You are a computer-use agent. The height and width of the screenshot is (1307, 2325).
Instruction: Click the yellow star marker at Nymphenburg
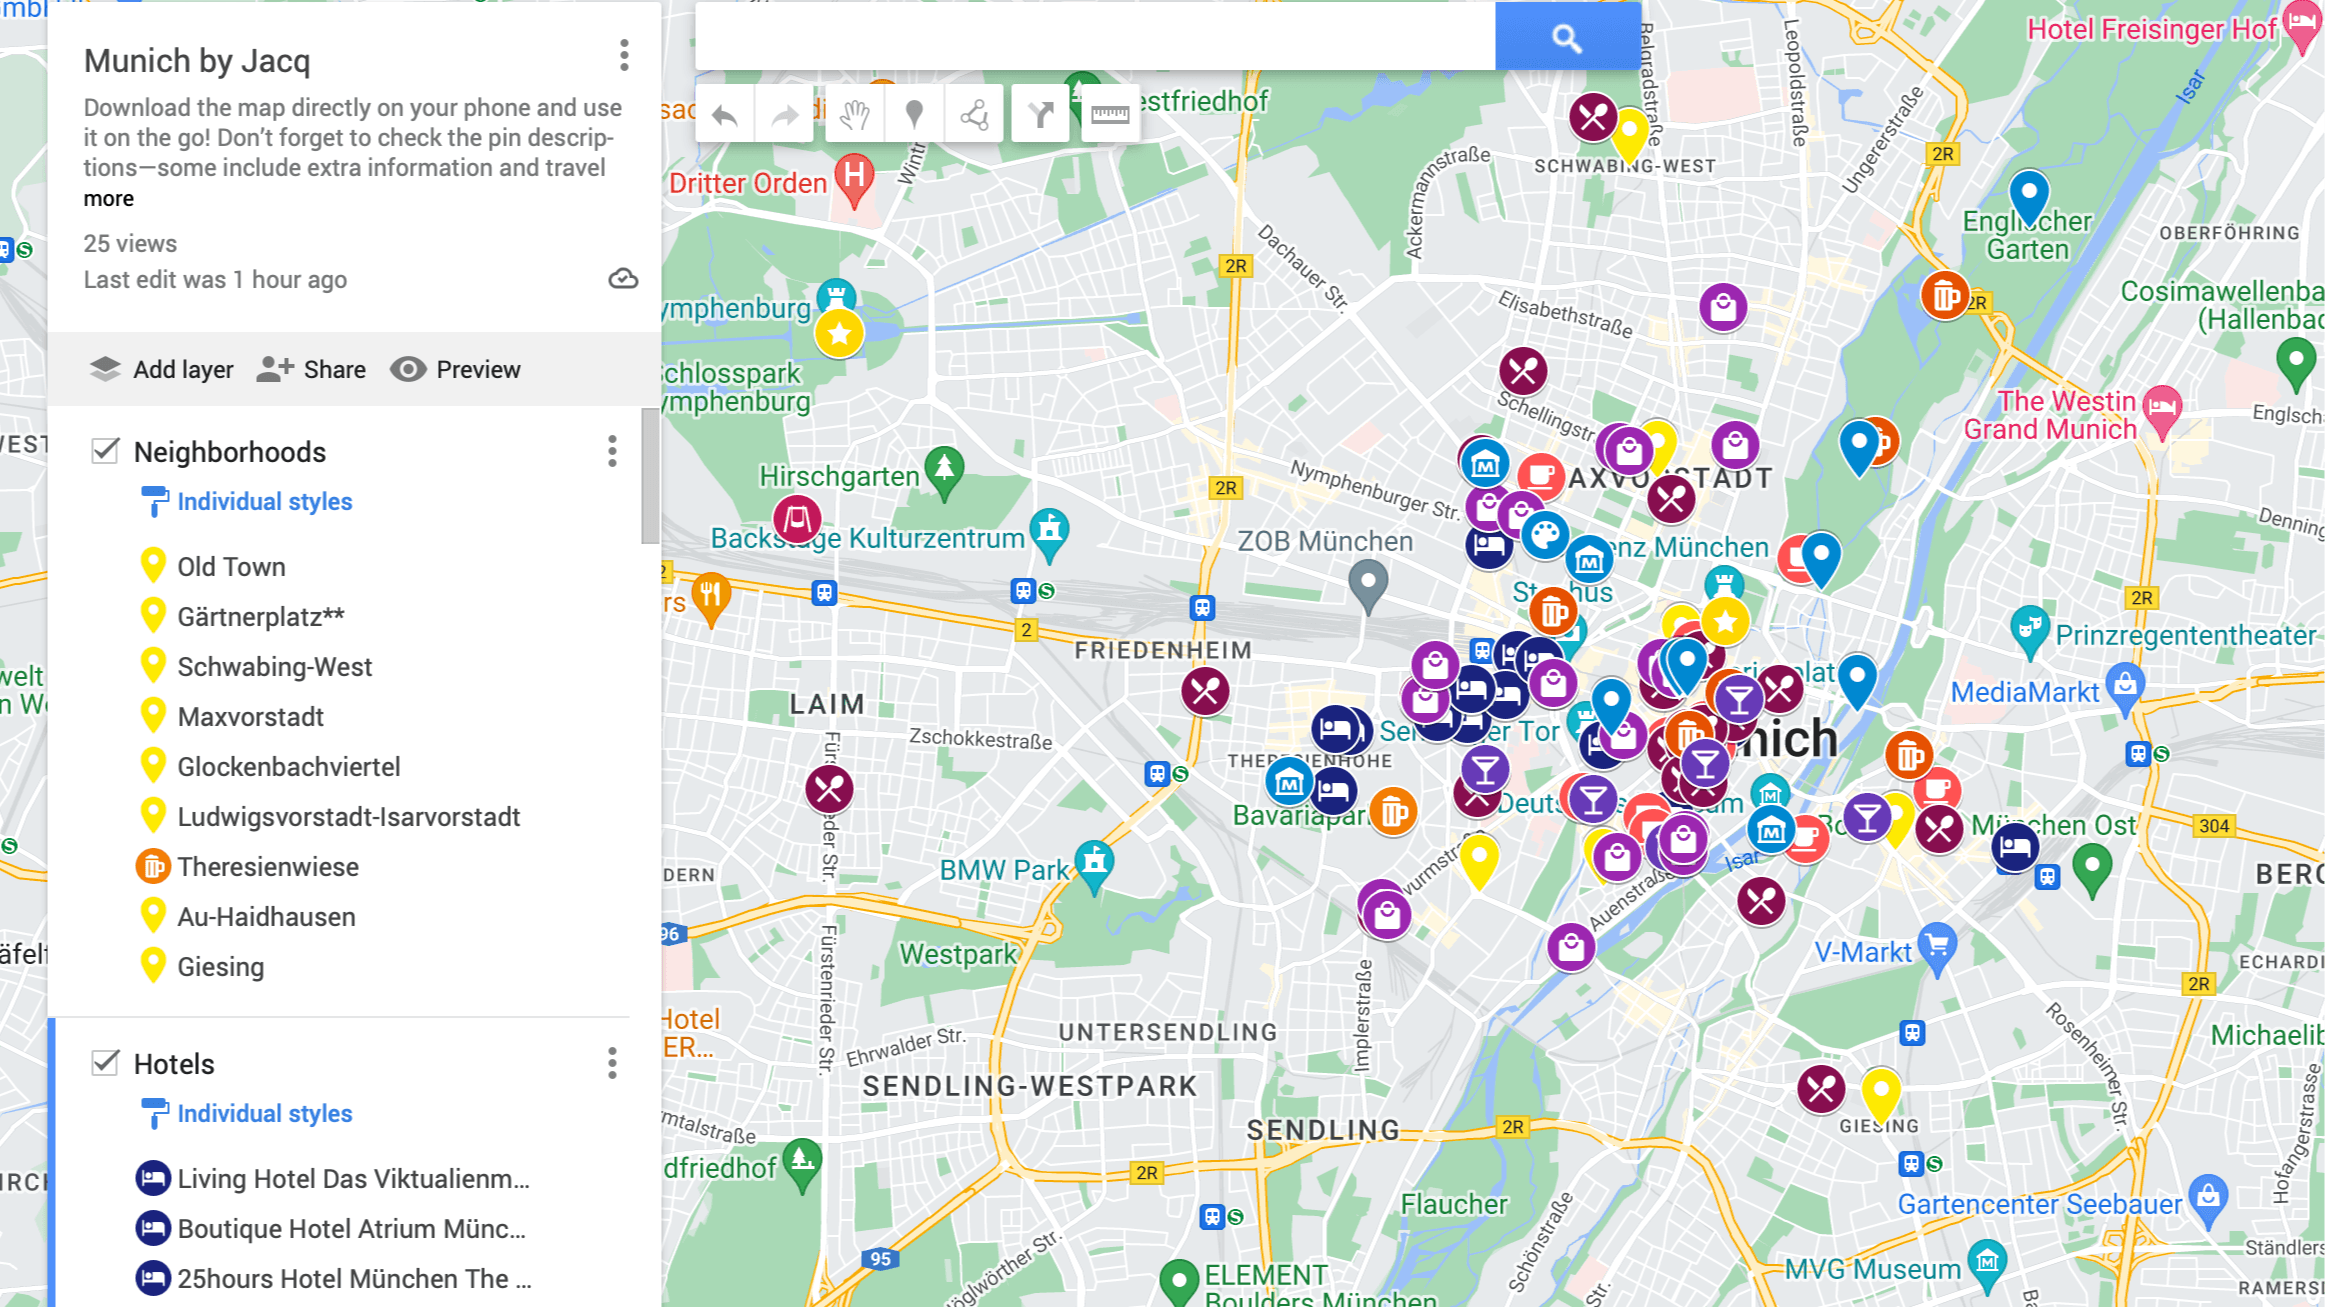pos(839,334)
